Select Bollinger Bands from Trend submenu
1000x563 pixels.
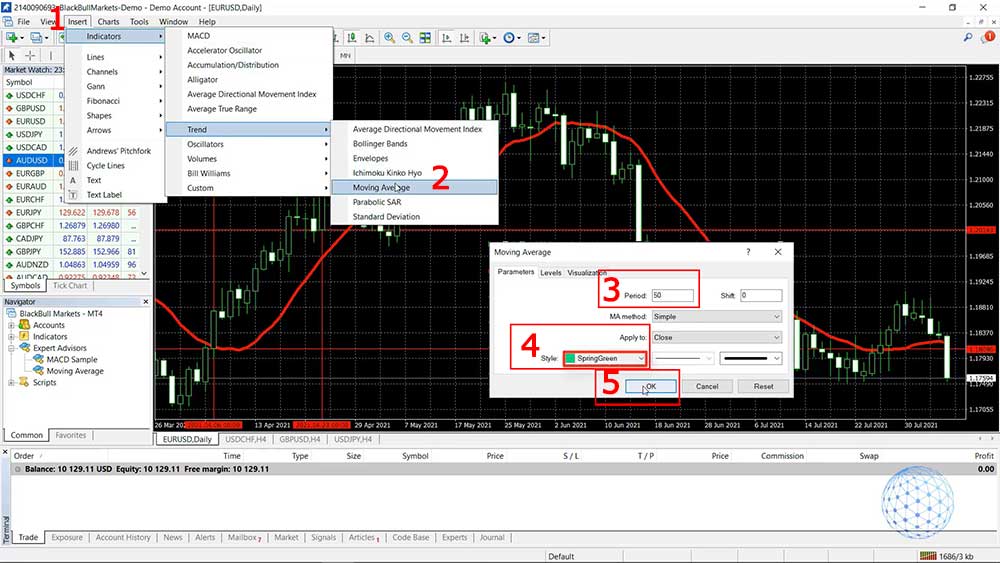pyautogui.click(x=380, y=144)
